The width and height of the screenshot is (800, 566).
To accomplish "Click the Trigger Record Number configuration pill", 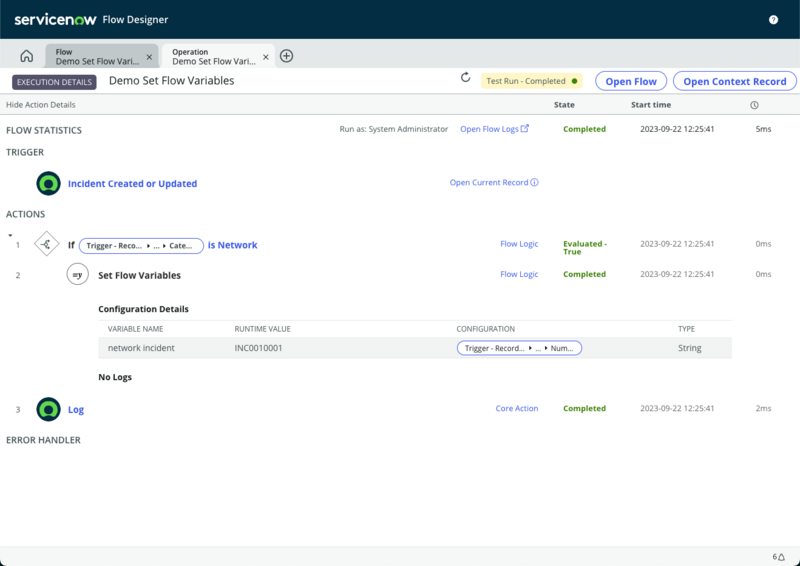I will click(x=519, y=348).
